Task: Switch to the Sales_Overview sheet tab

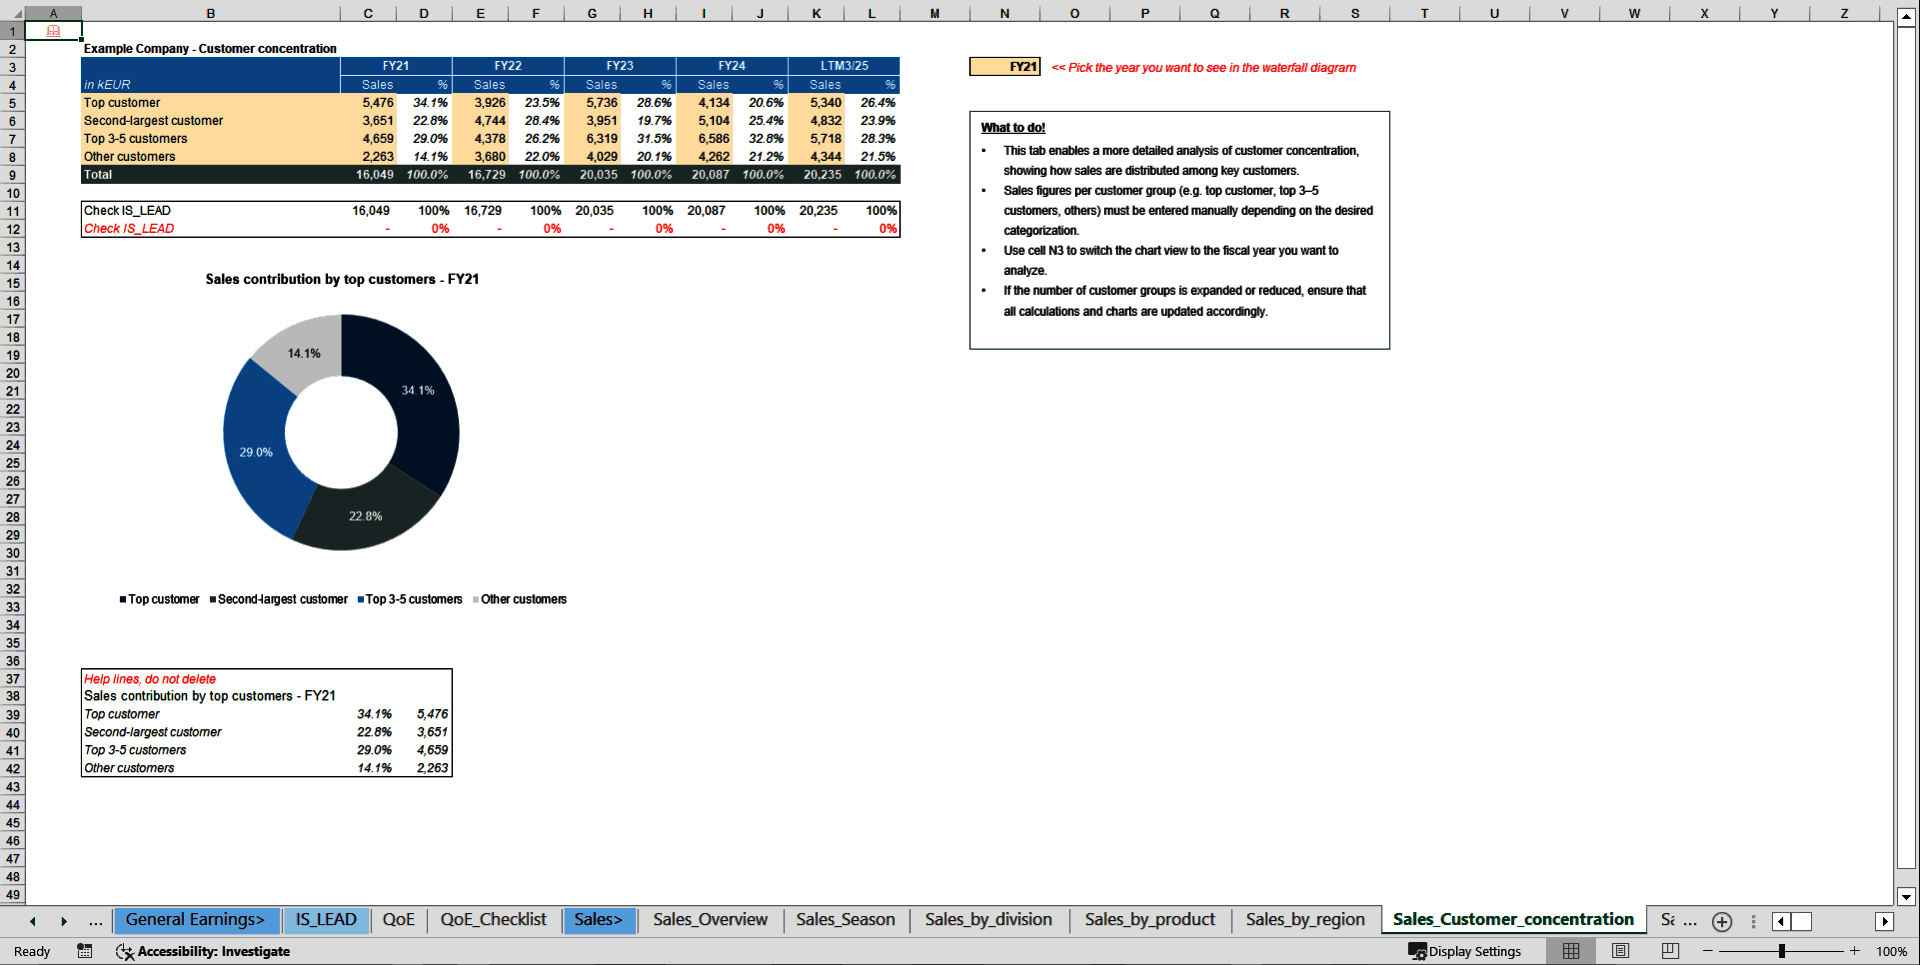Action: point(709,920)
